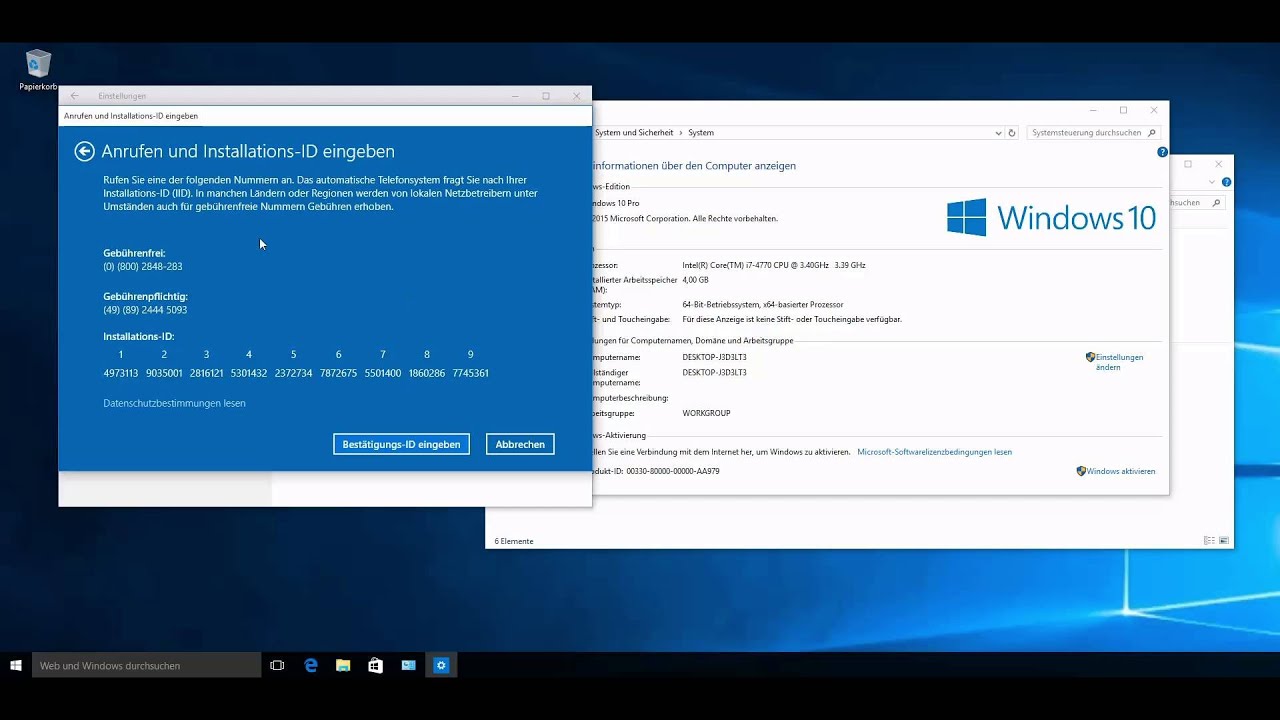The height and width of the screenshot is (720, 1280).
Task: Maximize the System control panel window
Action: click(x=1123, y=110)
